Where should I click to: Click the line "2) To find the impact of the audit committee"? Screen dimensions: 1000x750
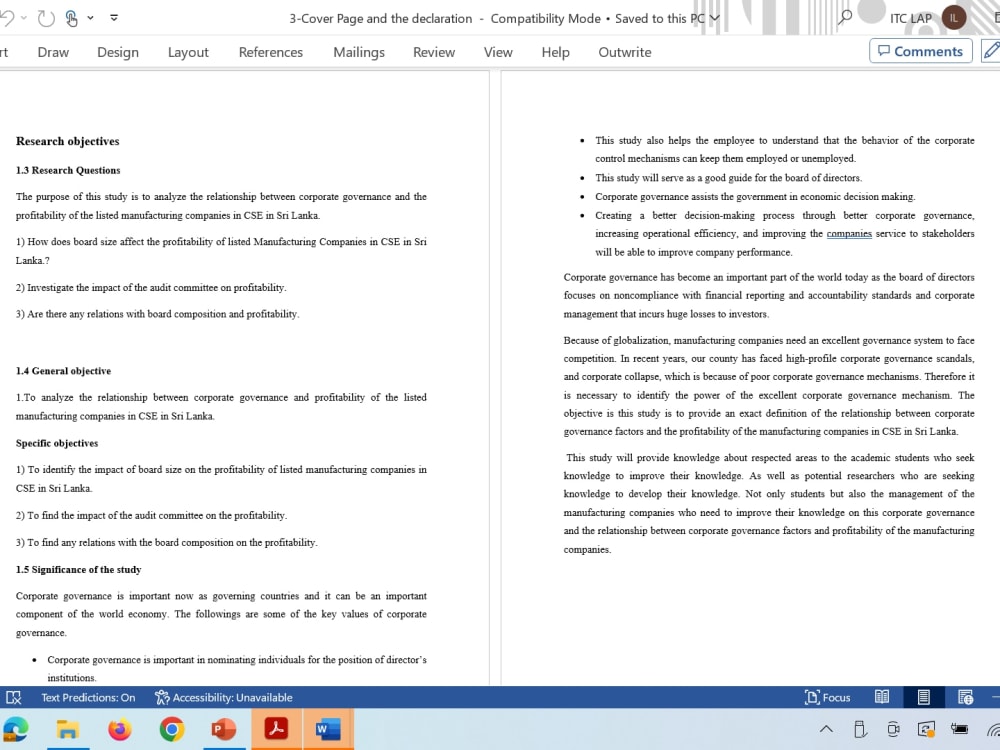pos(151,515)
